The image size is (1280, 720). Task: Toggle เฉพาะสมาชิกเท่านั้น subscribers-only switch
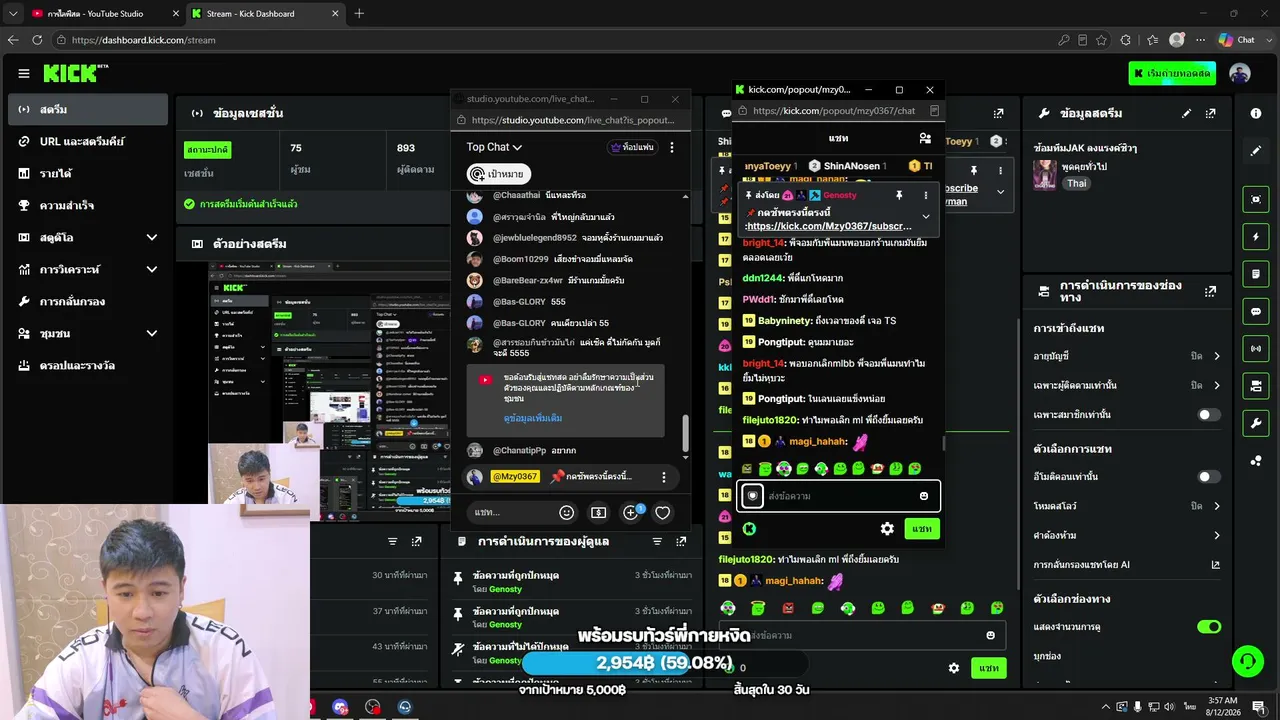1209,414
